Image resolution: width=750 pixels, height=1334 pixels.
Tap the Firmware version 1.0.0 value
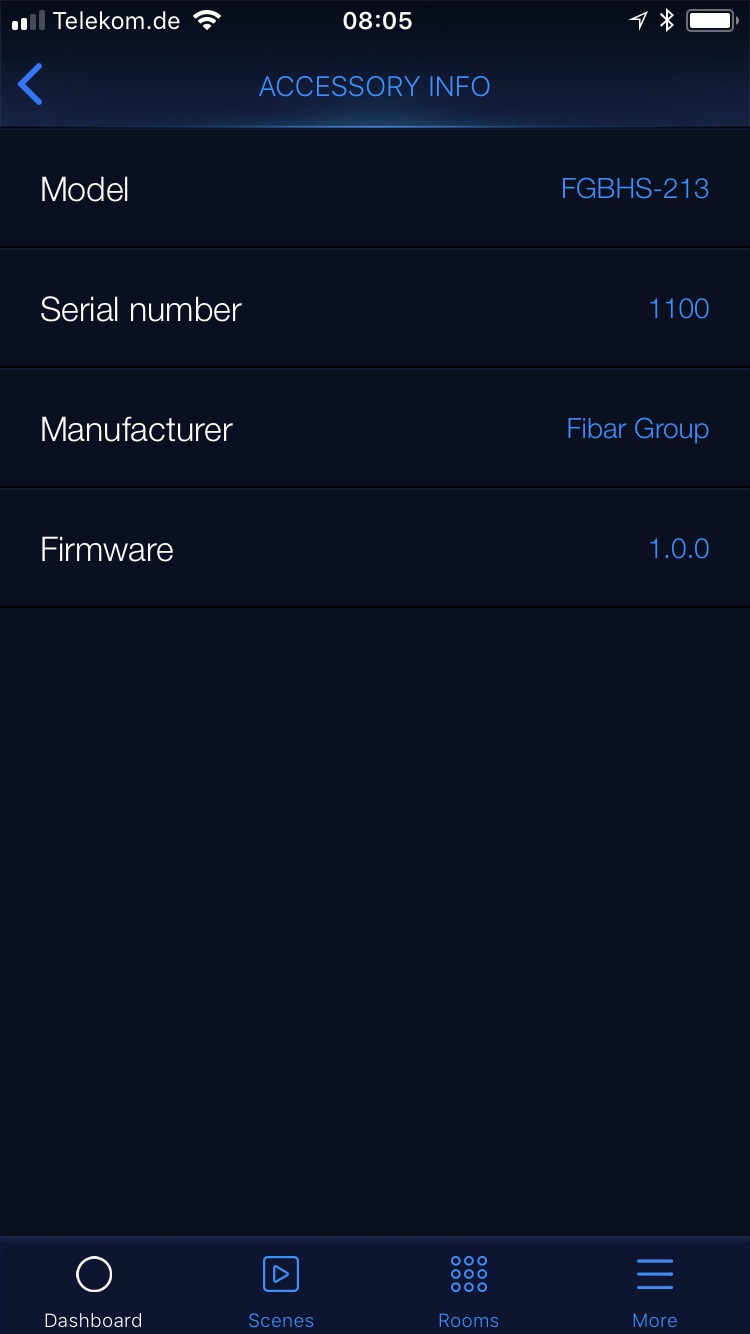tap(679, 549)
